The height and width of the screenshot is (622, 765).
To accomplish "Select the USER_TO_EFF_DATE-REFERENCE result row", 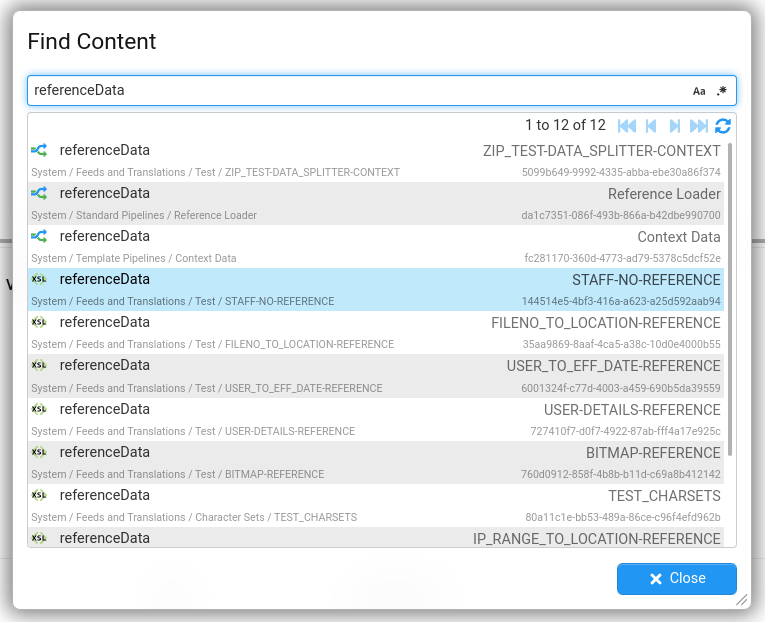I will pyautogui.click(x=376, y=375).
